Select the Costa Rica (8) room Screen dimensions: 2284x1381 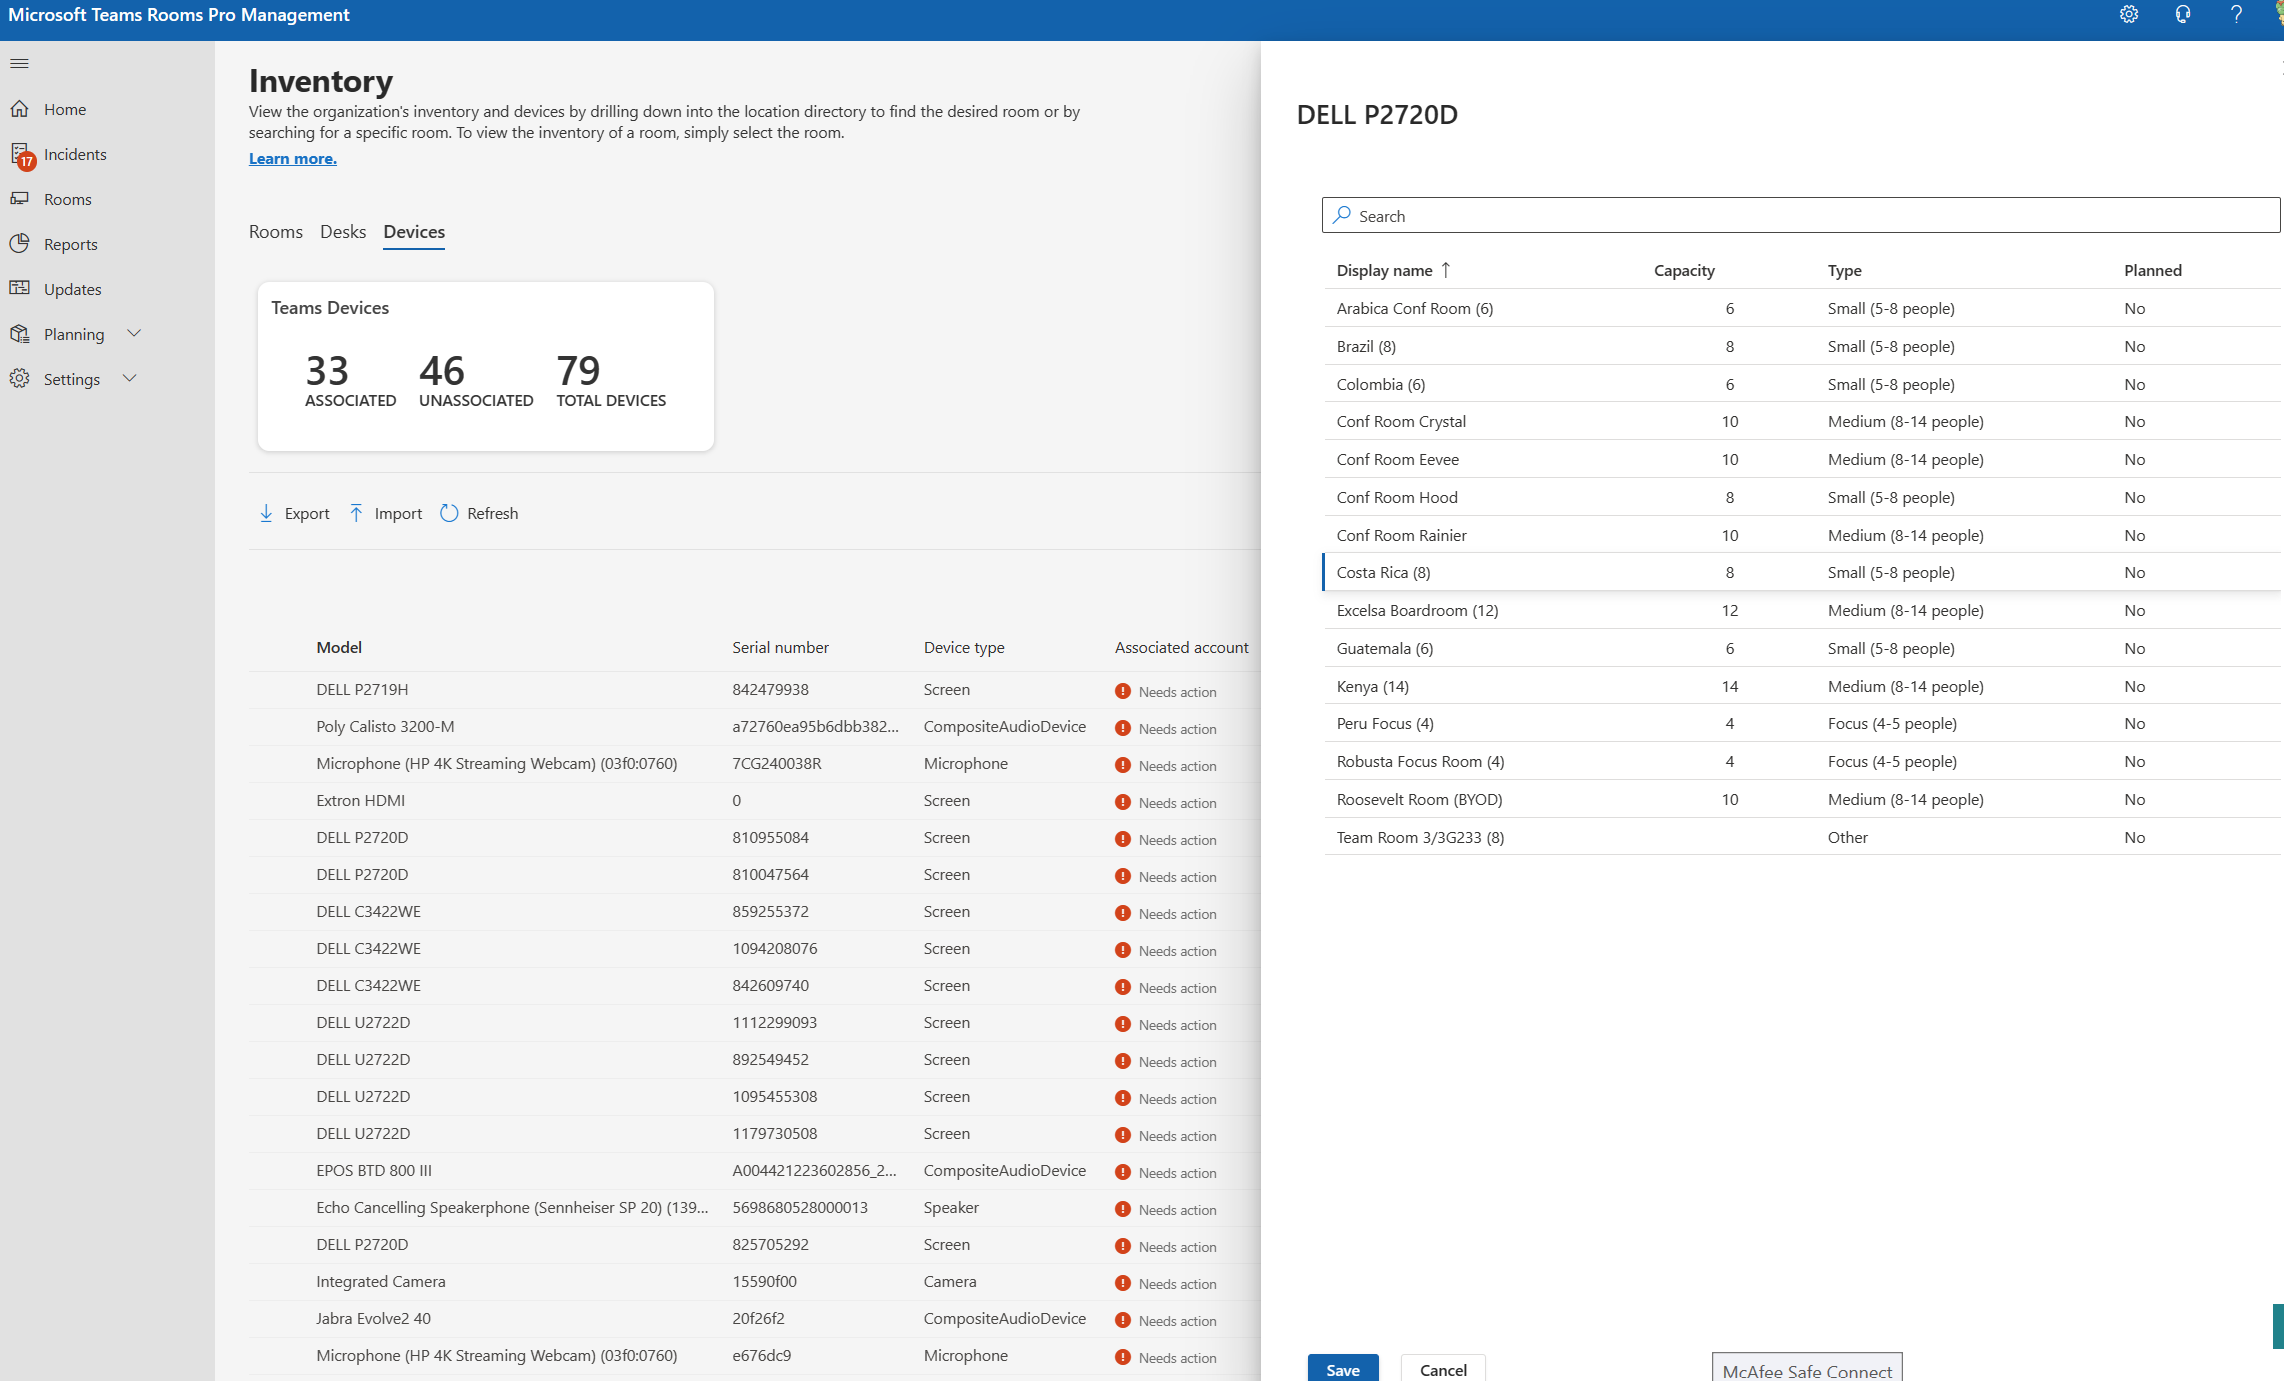click(x=1802, y=572)
